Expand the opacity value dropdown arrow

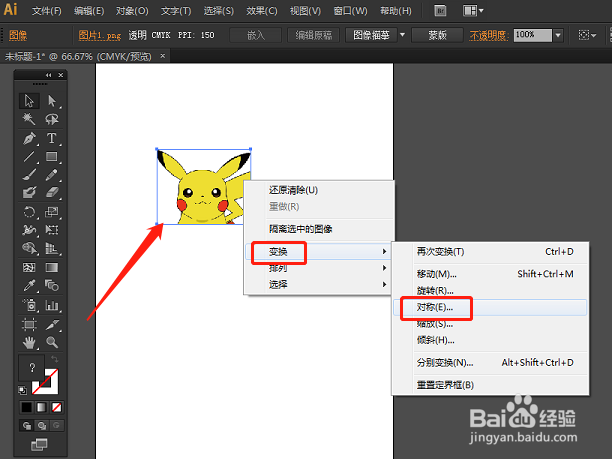pos(558,36)
